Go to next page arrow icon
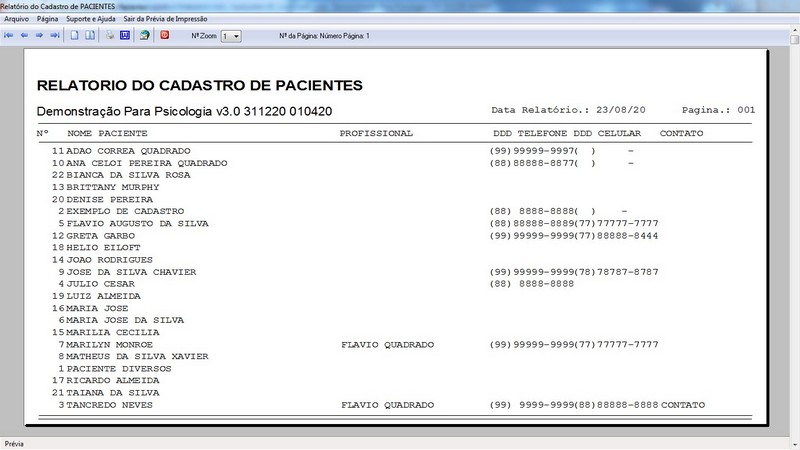Viewport: 800px width, 450px height. coord(39,36)
